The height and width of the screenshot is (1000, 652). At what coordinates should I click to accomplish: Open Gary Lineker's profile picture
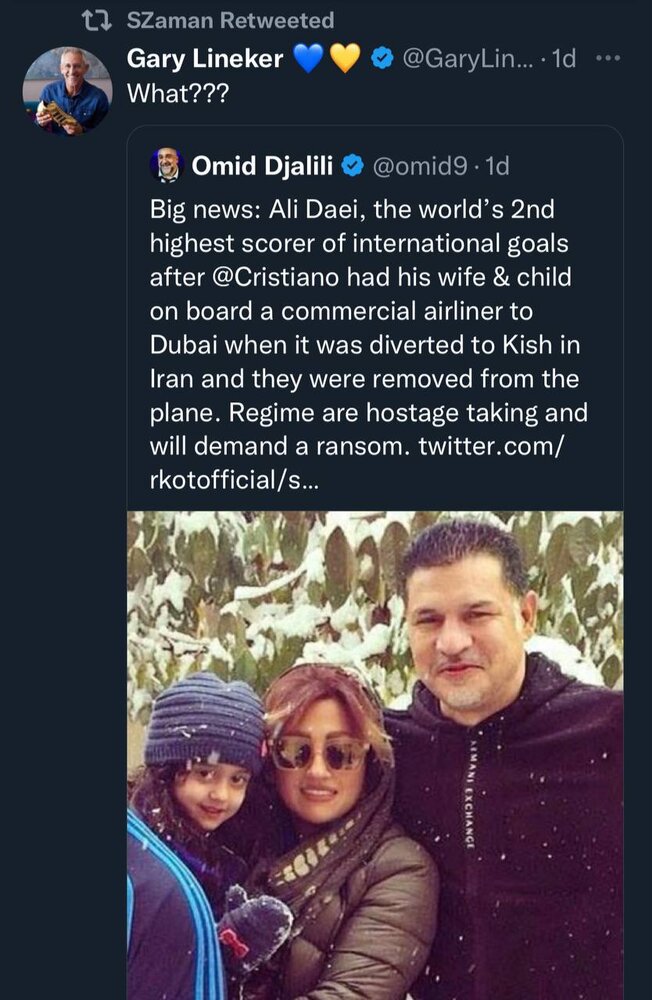67,91
